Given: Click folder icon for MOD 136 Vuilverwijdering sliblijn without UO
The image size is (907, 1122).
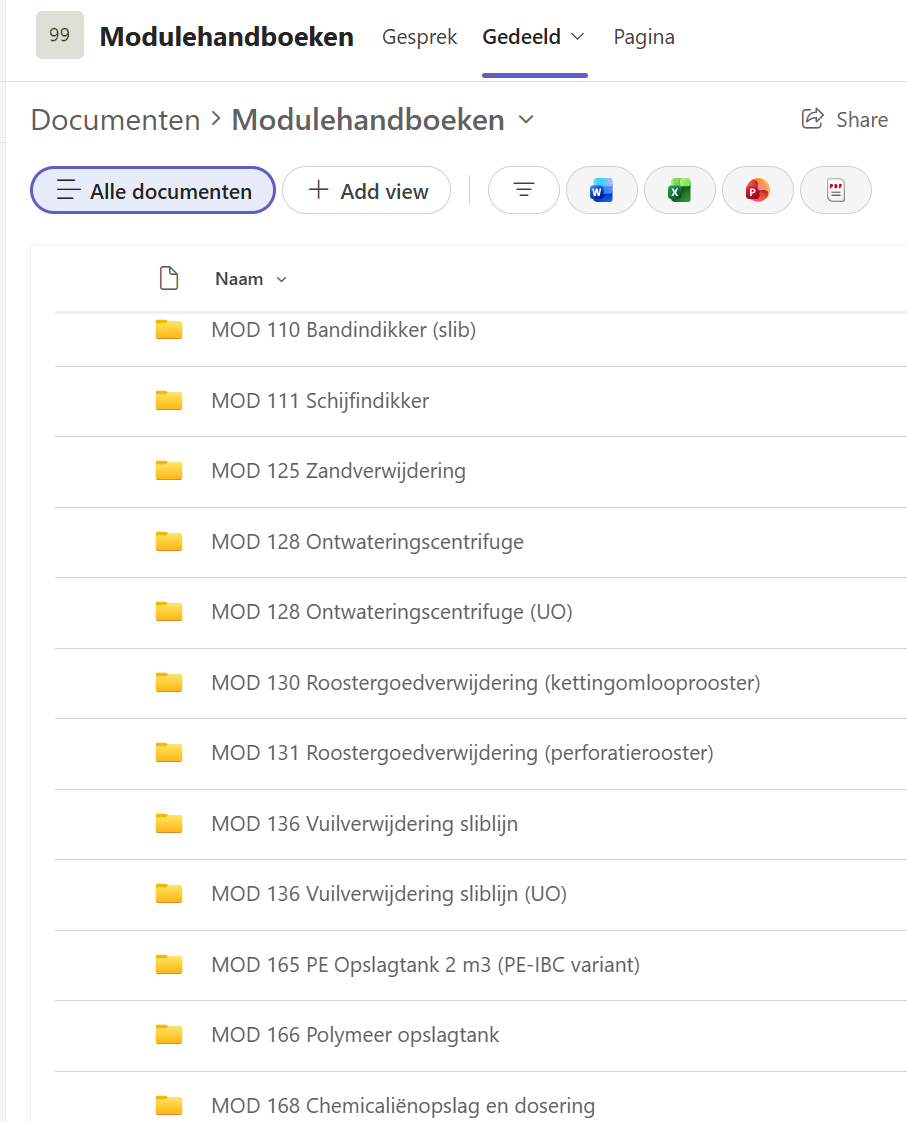Looking at the screenshot, I should click(x=169, y=823).
